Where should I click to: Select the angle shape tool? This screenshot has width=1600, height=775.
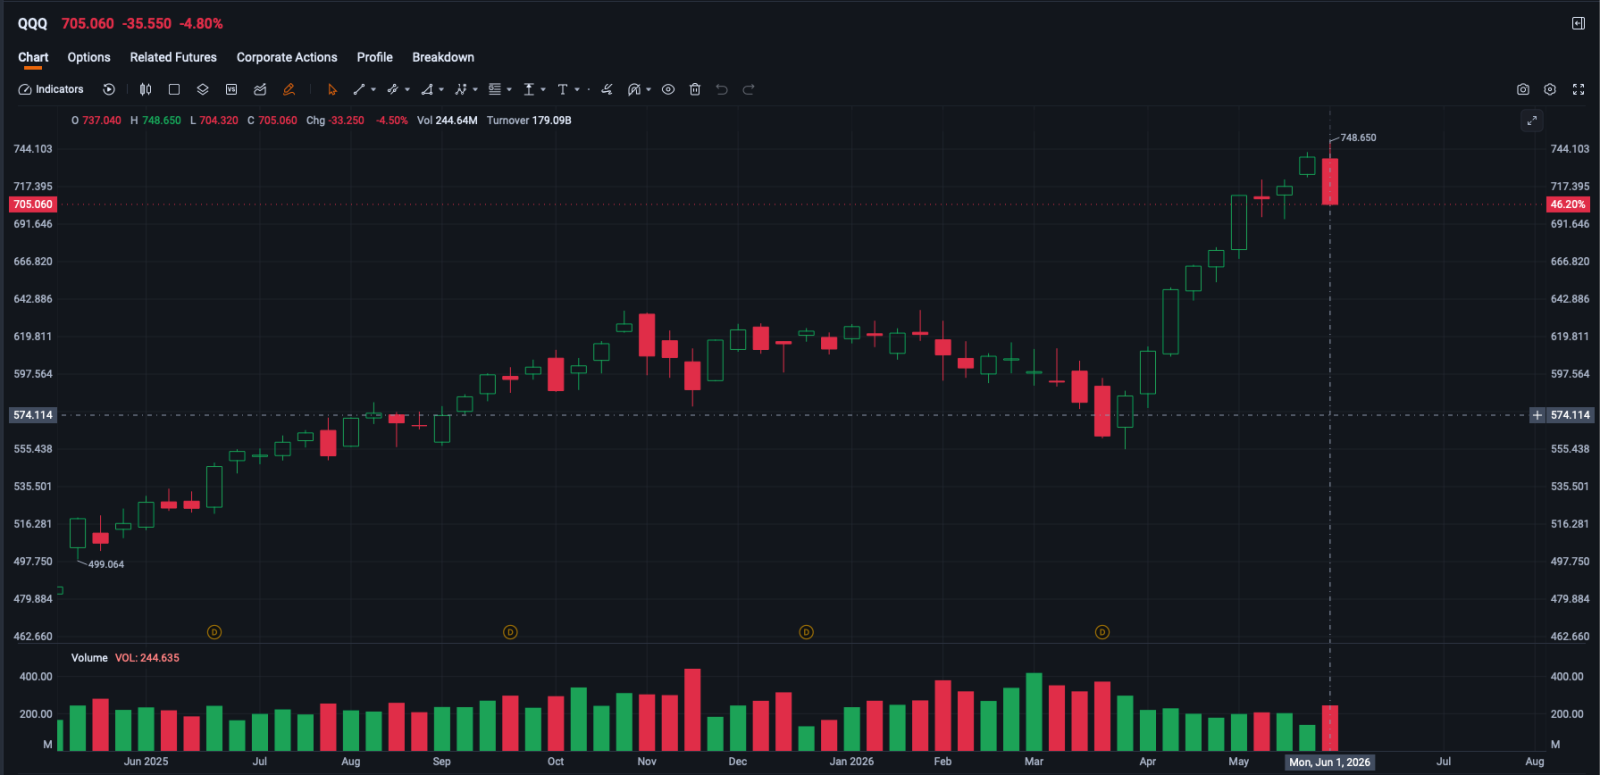tap(427, 89)
